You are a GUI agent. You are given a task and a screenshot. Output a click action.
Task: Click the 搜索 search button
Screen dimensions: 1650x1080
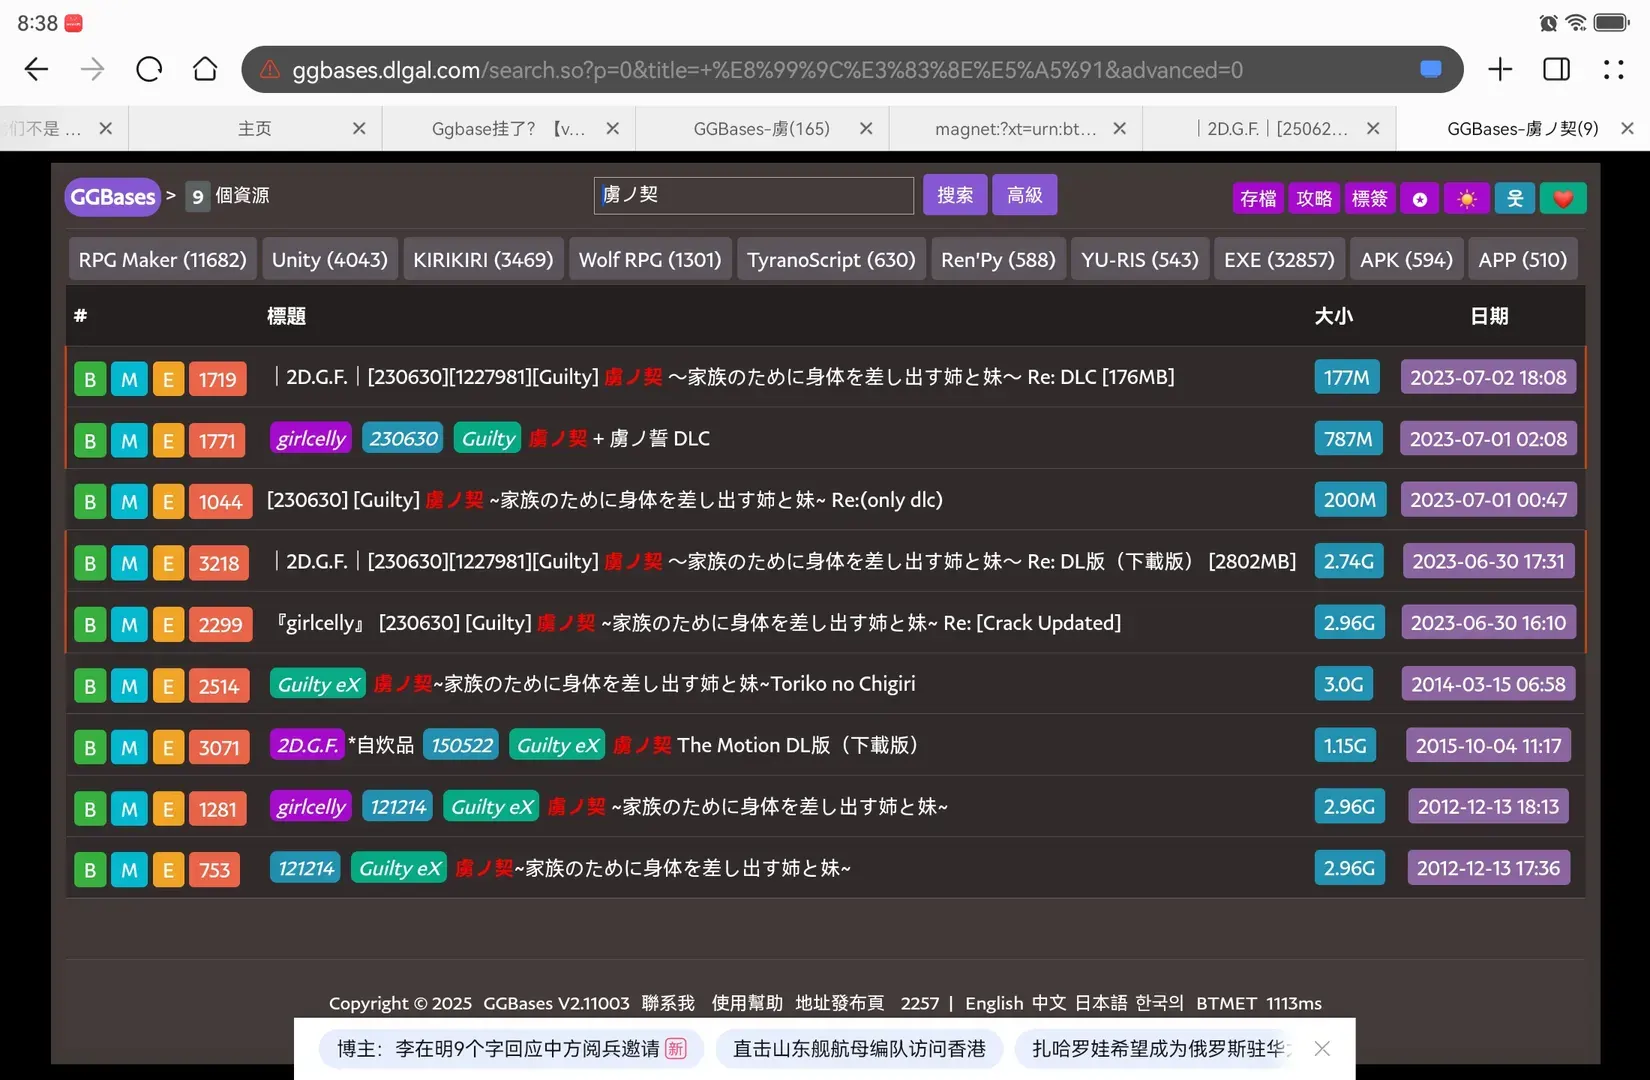955,195
